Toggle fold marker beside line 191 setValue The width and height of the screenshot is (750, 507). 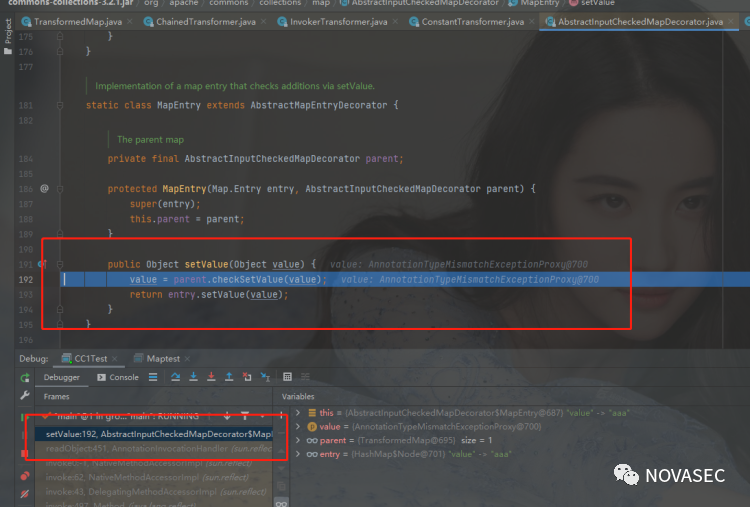(60, 264)
